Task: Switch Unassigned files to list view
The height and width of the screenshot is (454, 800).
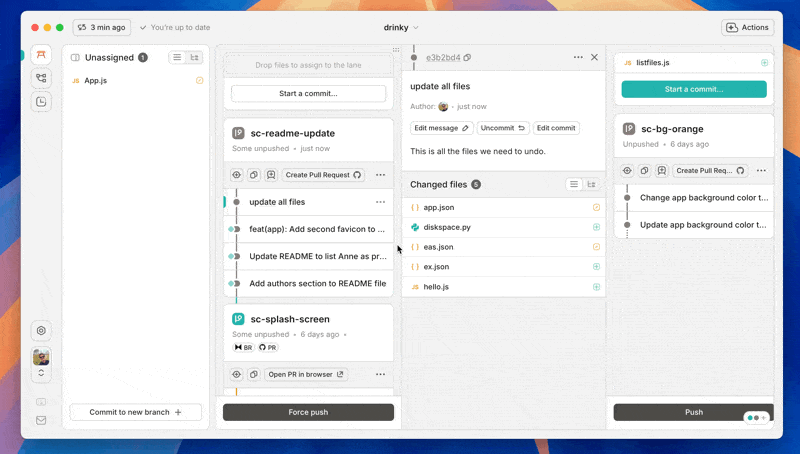Action: (x=176, y=58)
